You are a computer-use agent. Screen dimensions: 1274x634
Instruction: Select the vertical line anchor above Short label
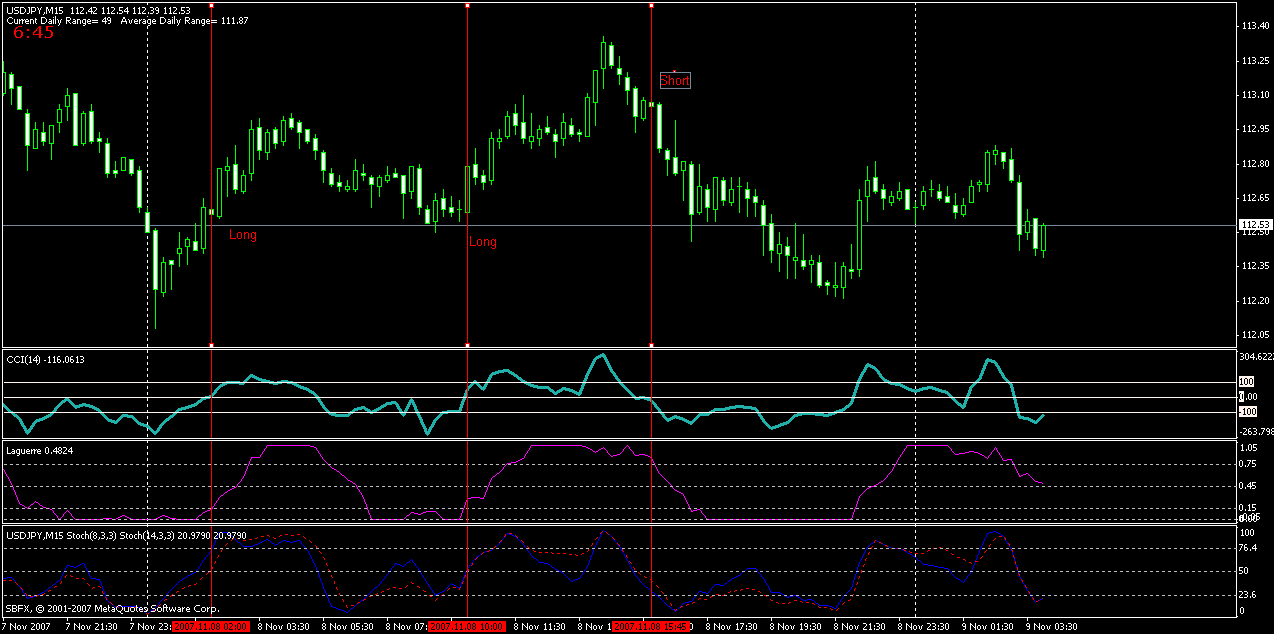click(x=653, y=6)
